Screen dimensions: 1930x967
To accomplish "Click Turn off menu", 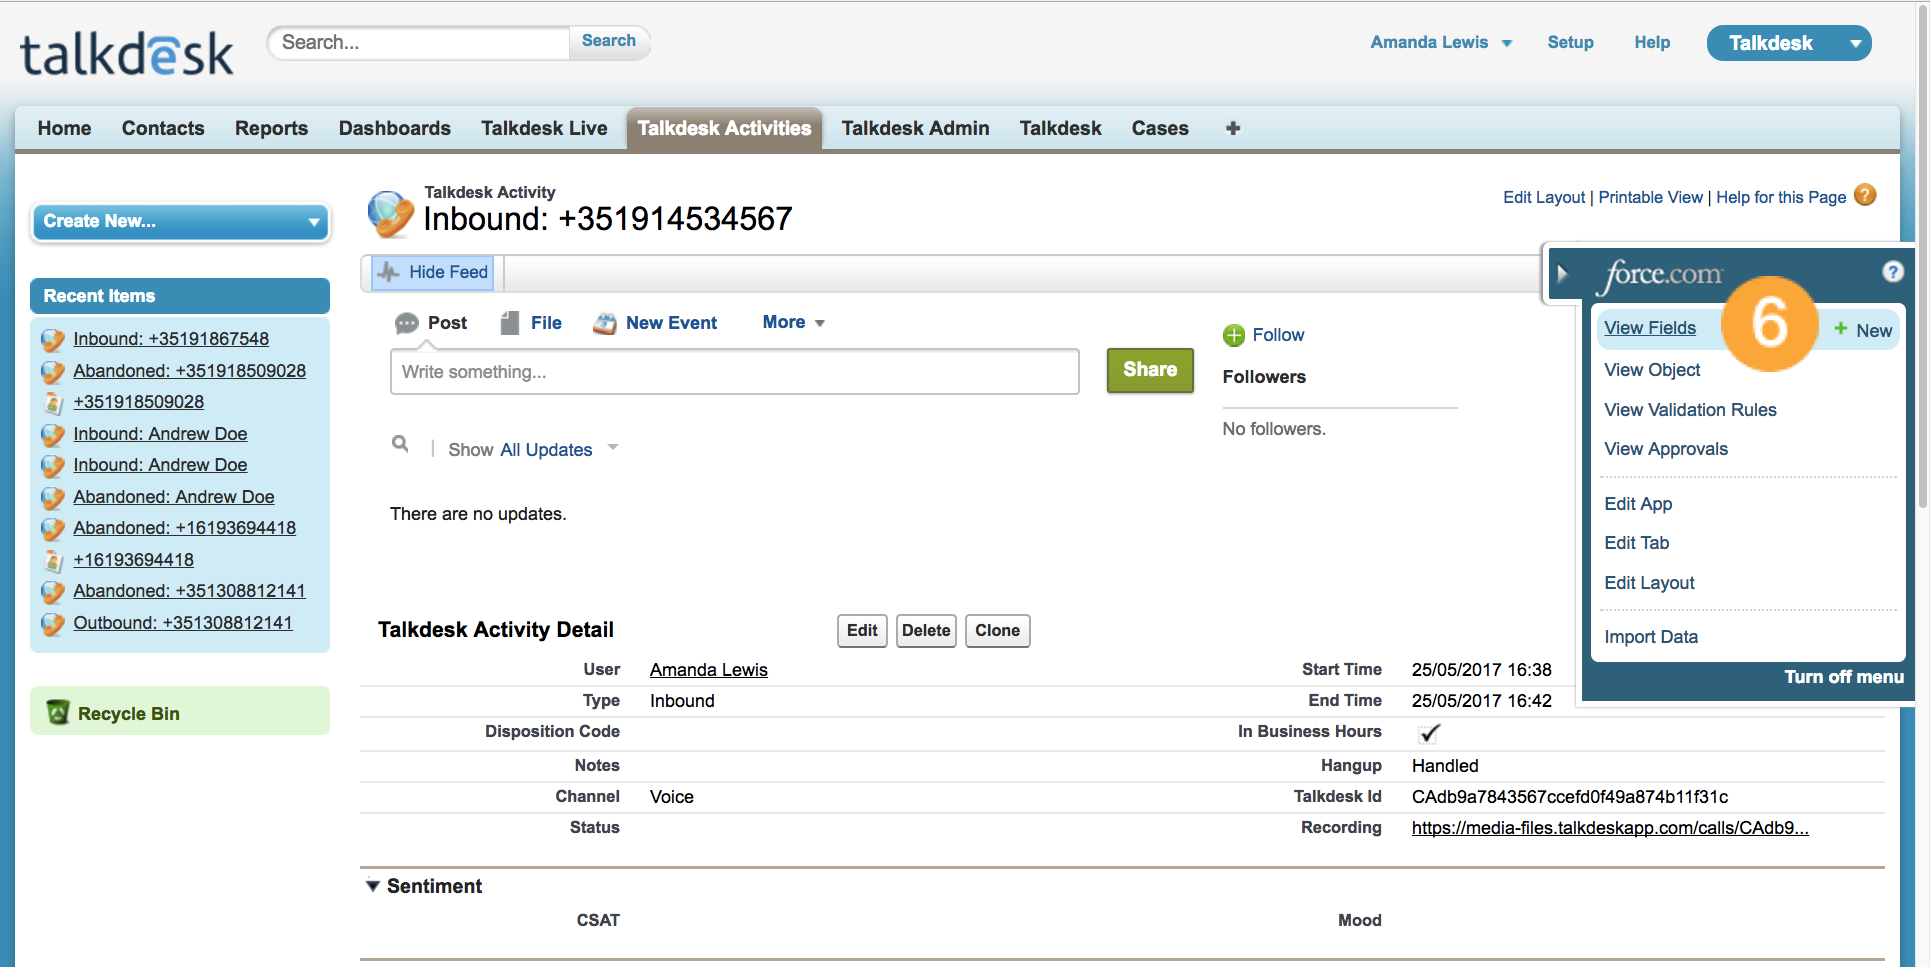I will click(x=1844, y=677).
